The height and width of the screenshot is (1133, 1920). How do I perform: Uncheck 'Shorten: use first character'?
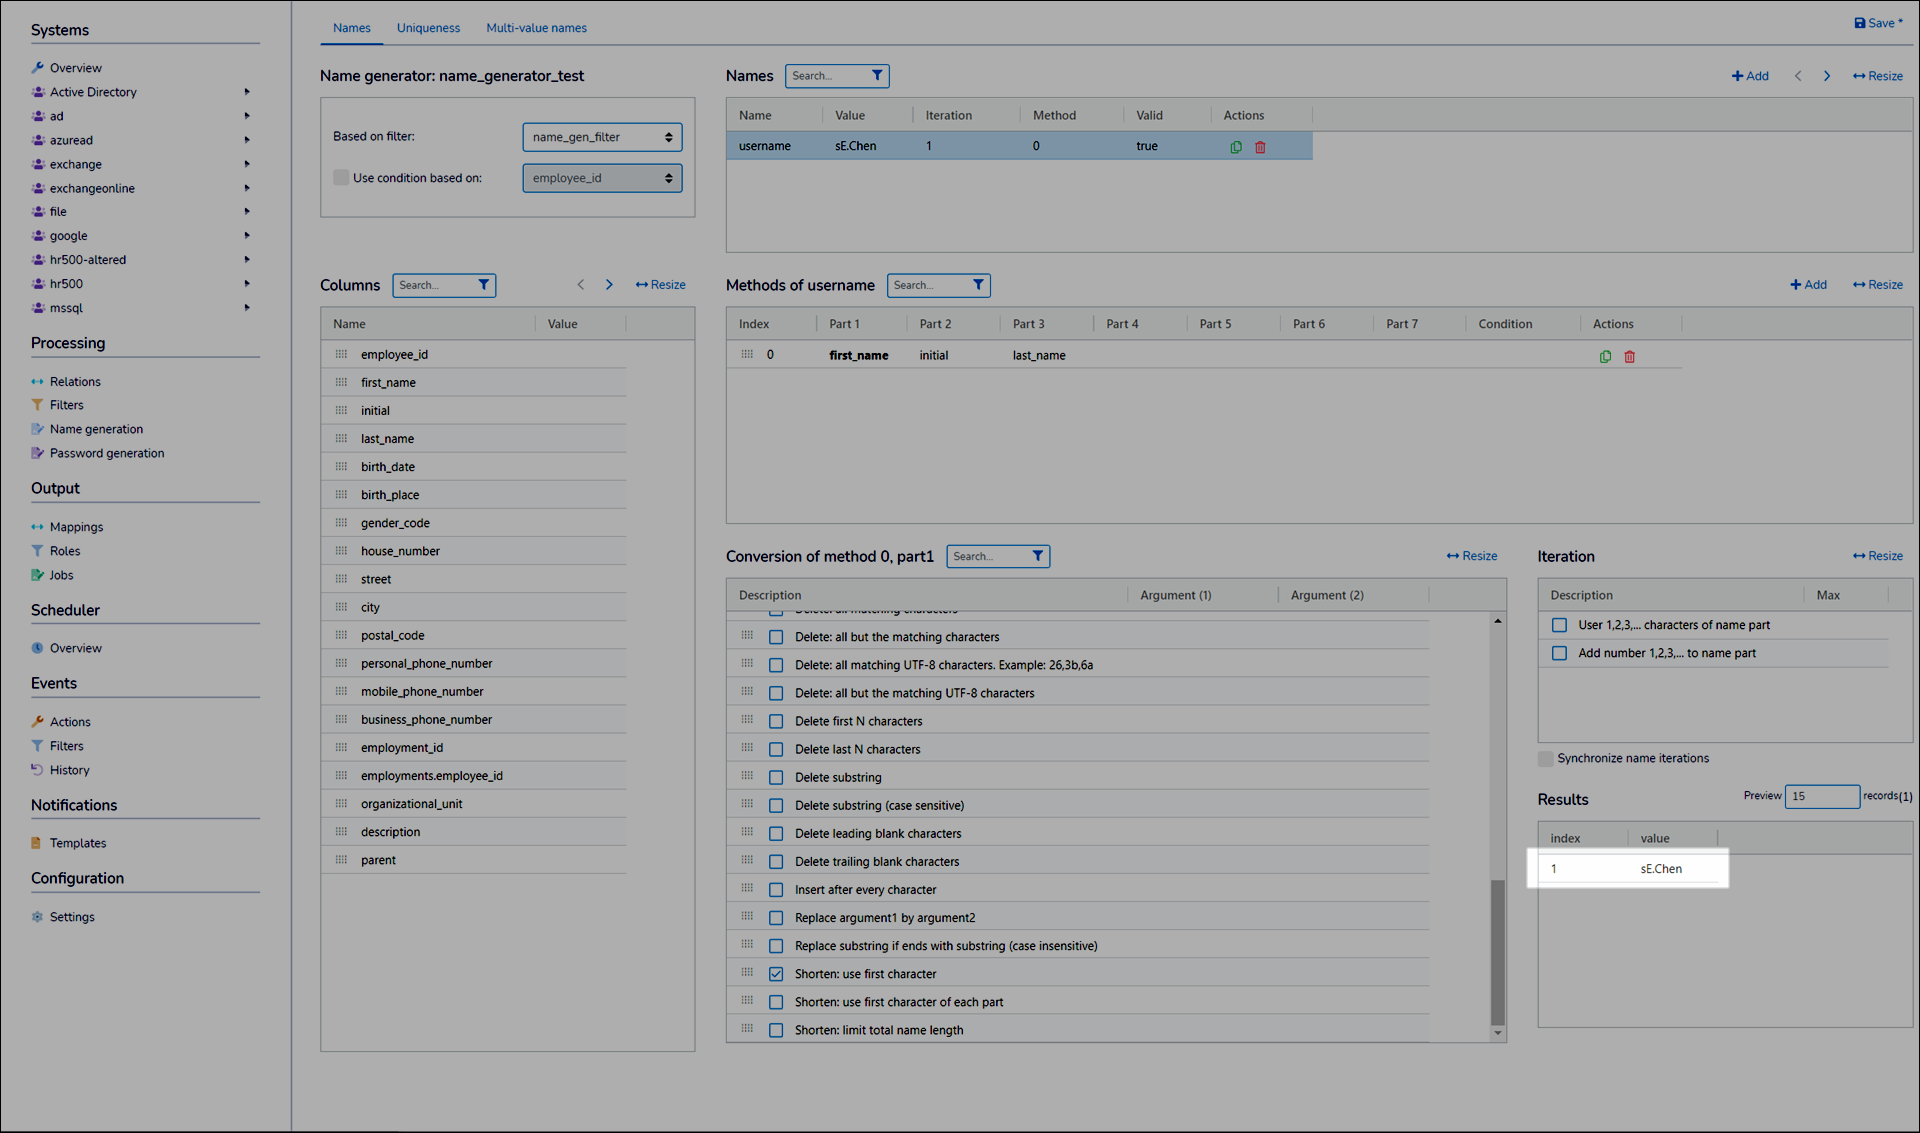(776, 974)
